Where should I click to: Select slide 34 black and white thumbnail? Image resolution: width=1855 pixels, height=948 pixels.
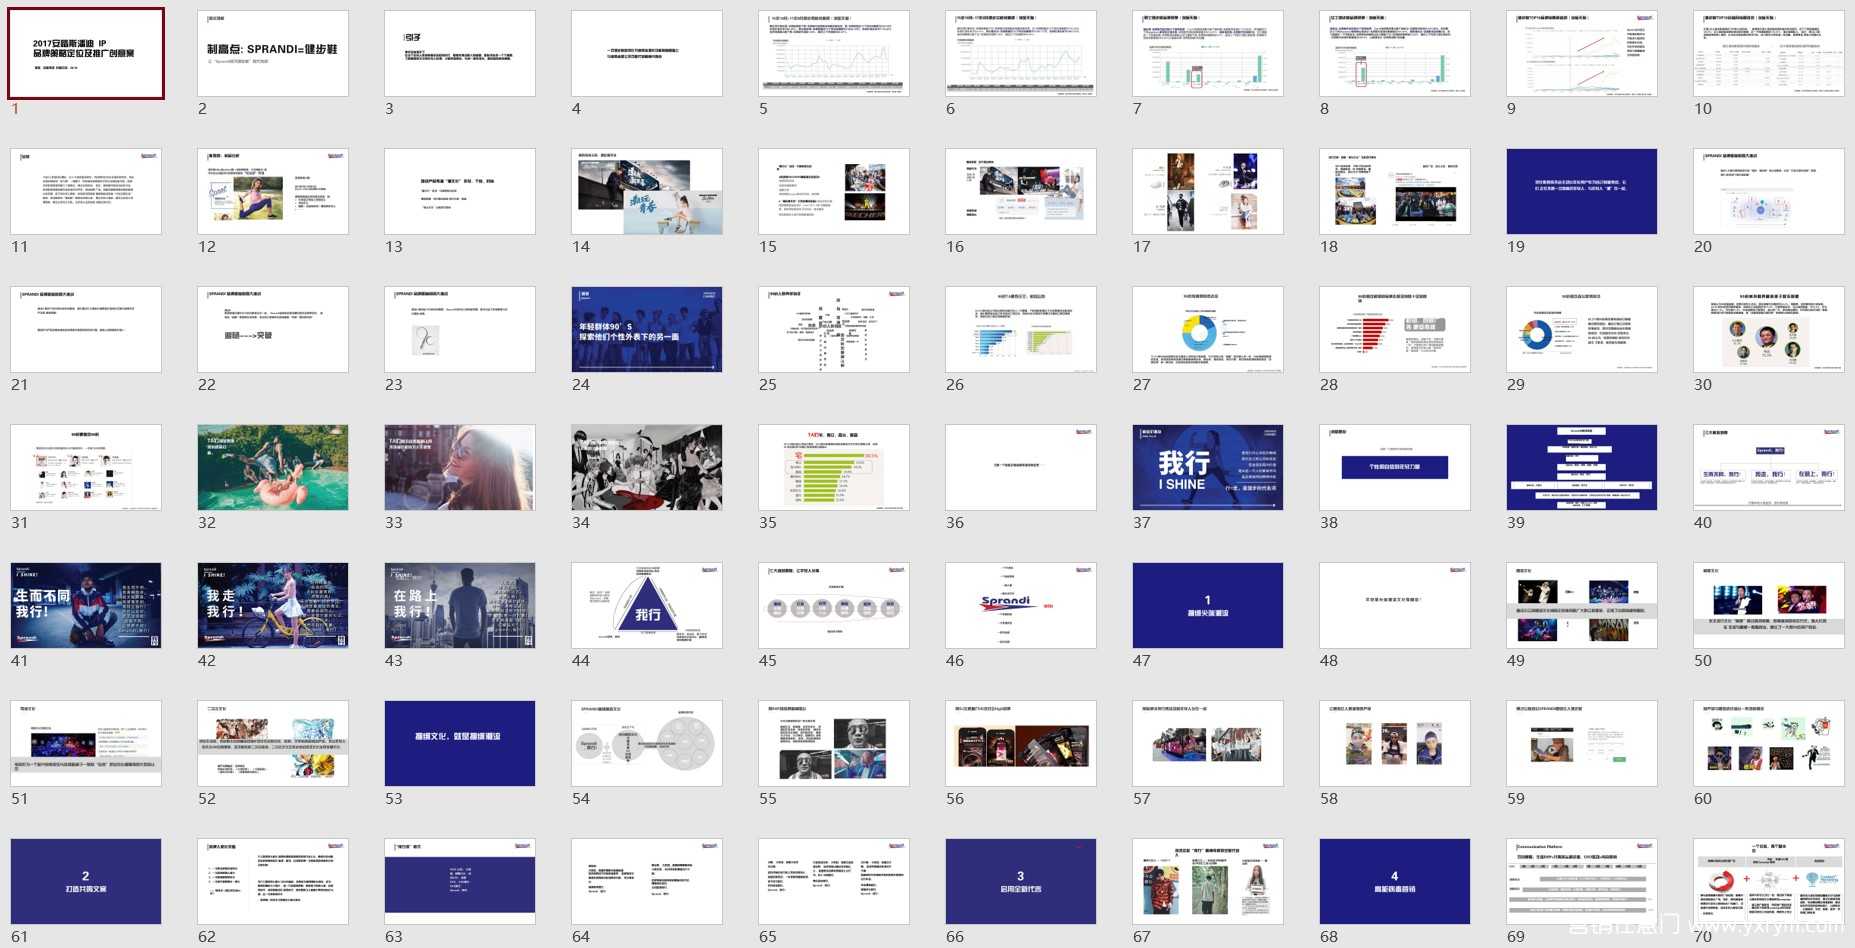coord(647,467)
